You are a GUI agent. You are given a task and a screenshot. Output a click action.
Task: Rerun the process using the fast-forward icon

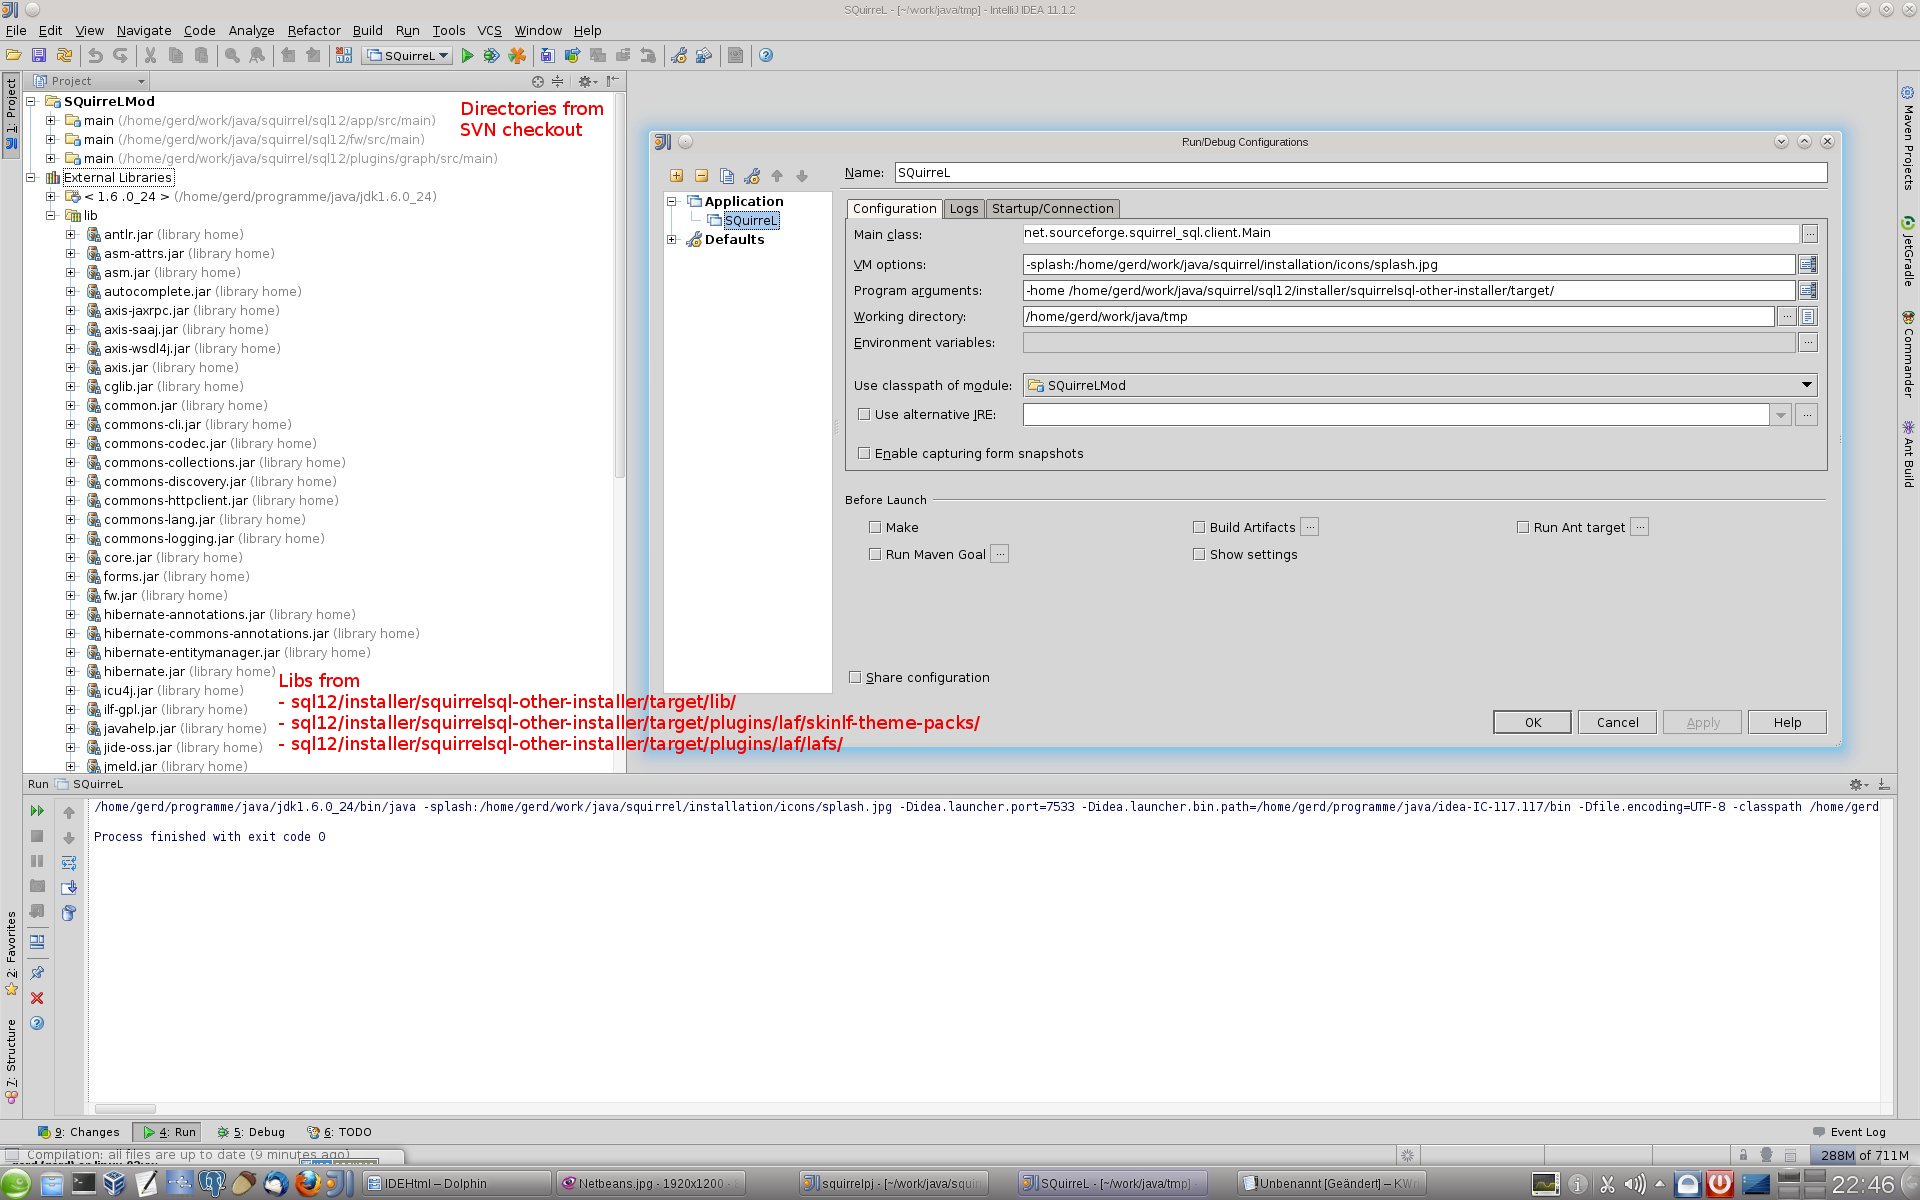pos(37,811)
